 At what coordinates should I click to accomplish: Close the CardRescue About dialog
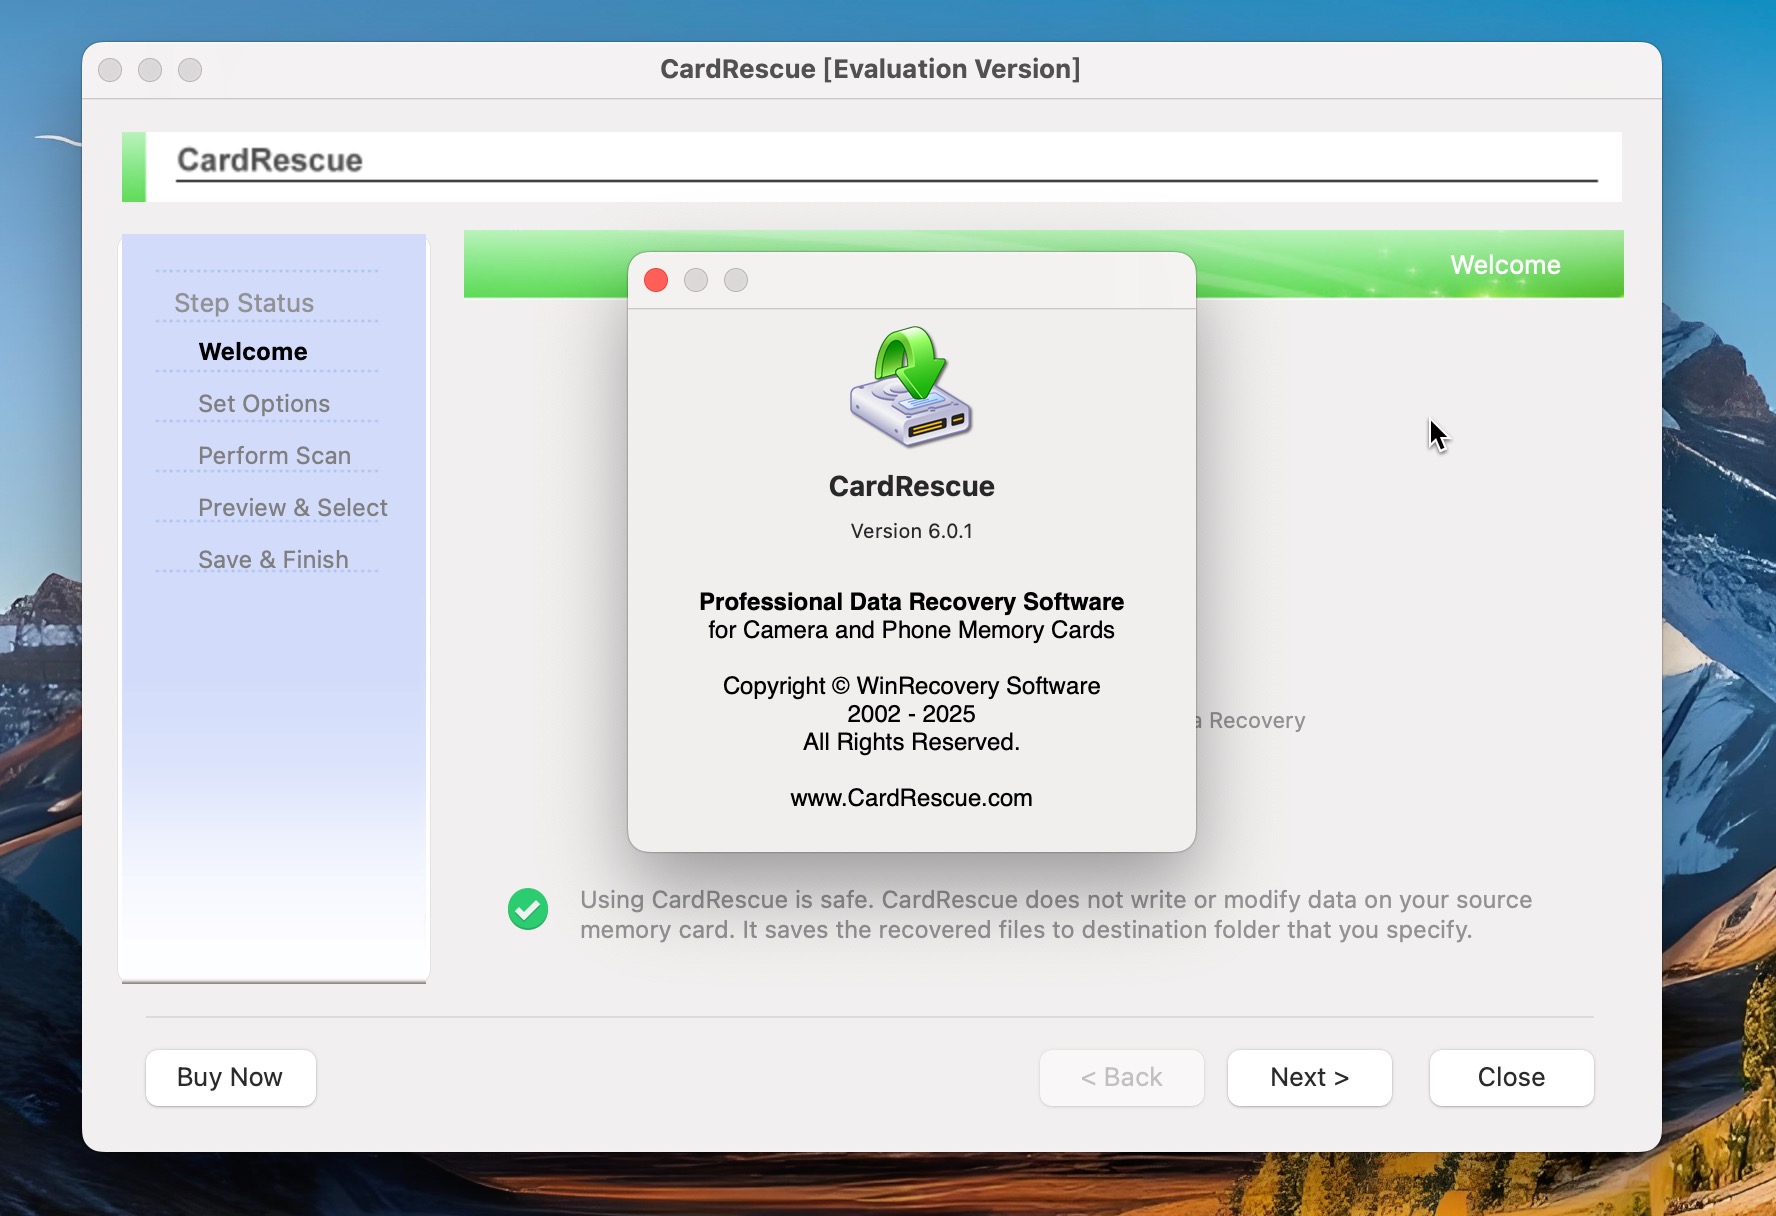[x=656, y=280]
